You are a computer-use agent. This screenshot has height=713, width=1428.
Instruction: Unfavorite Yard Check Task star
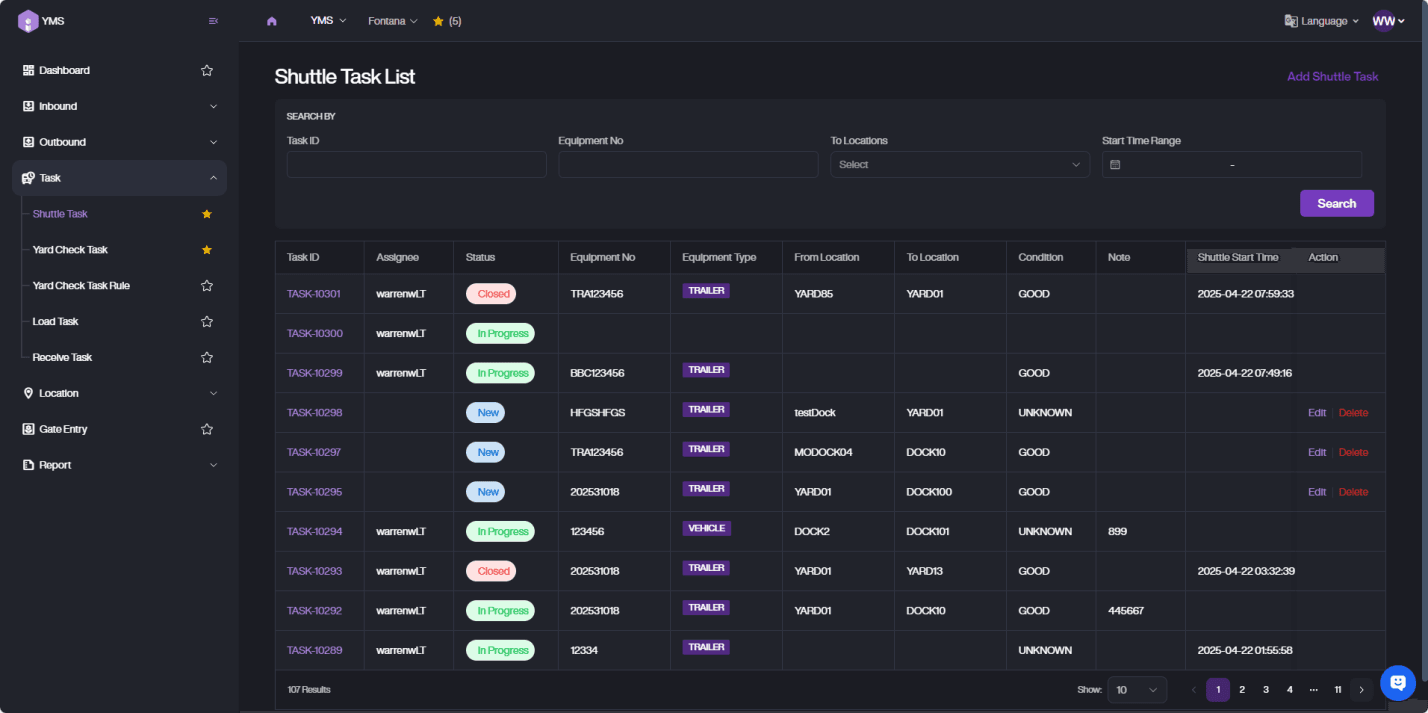207,250
